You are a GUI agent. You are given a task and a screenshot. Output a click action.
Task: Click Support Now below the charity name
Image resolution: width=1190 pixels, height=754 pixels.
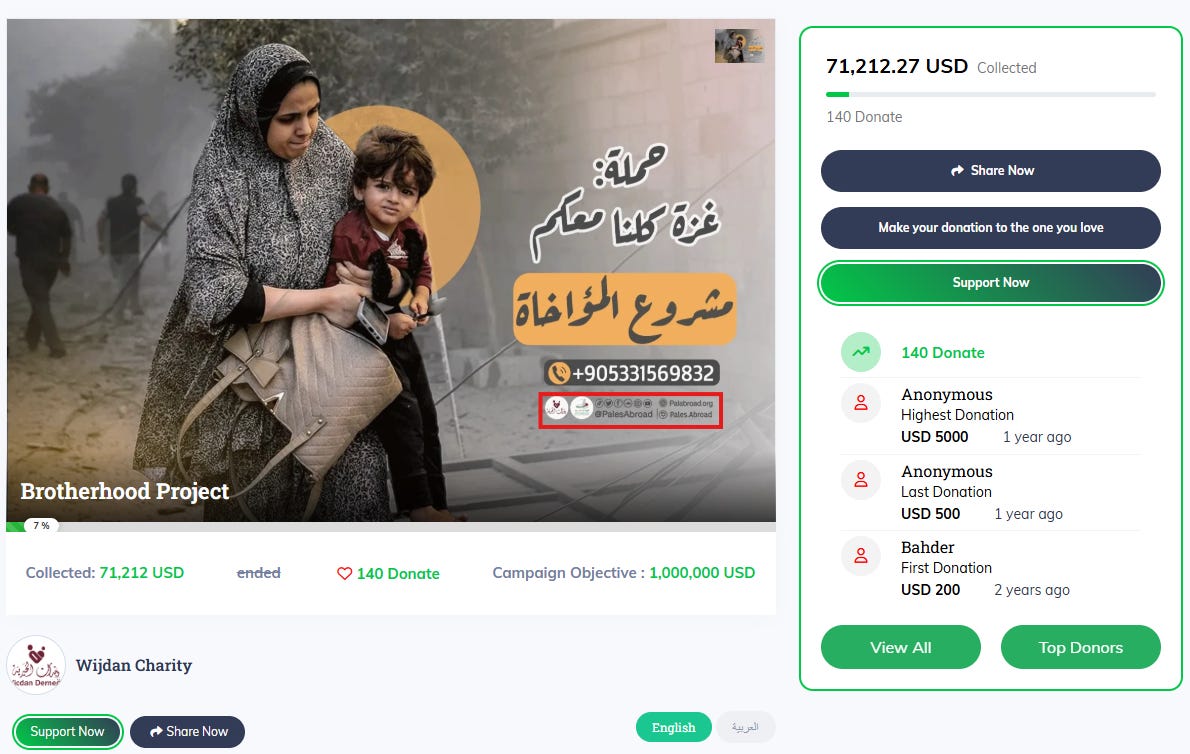[68, 732]
